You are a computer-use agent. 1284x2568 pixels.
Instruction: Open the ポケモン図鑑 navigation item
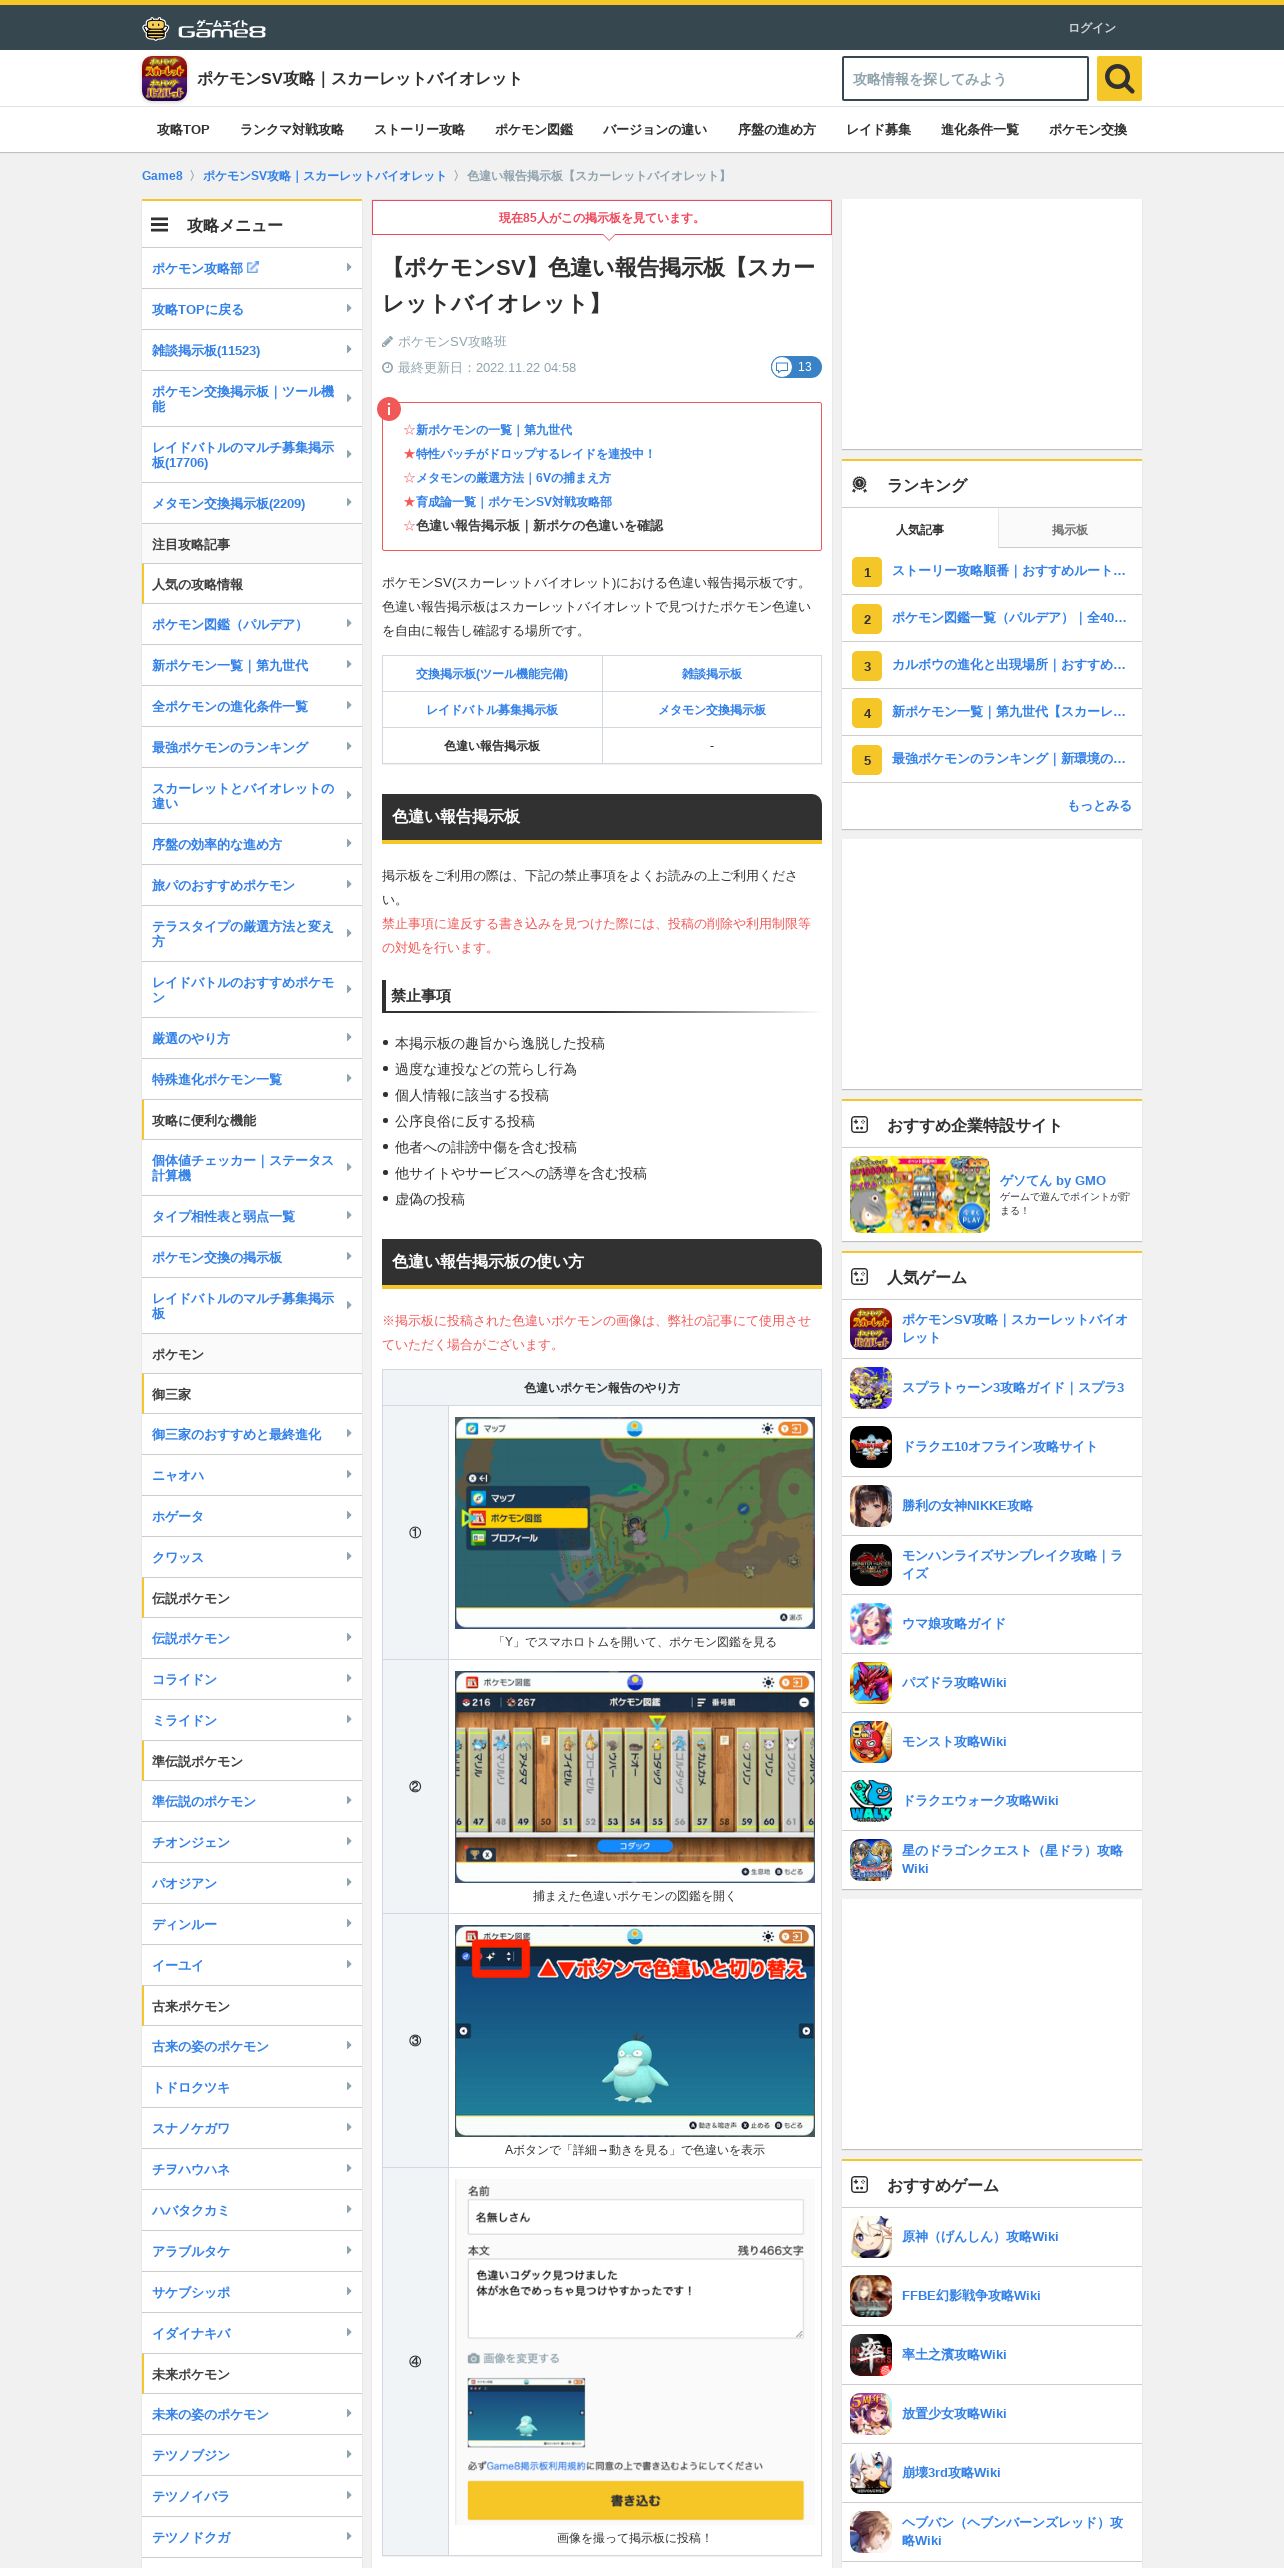534,130
